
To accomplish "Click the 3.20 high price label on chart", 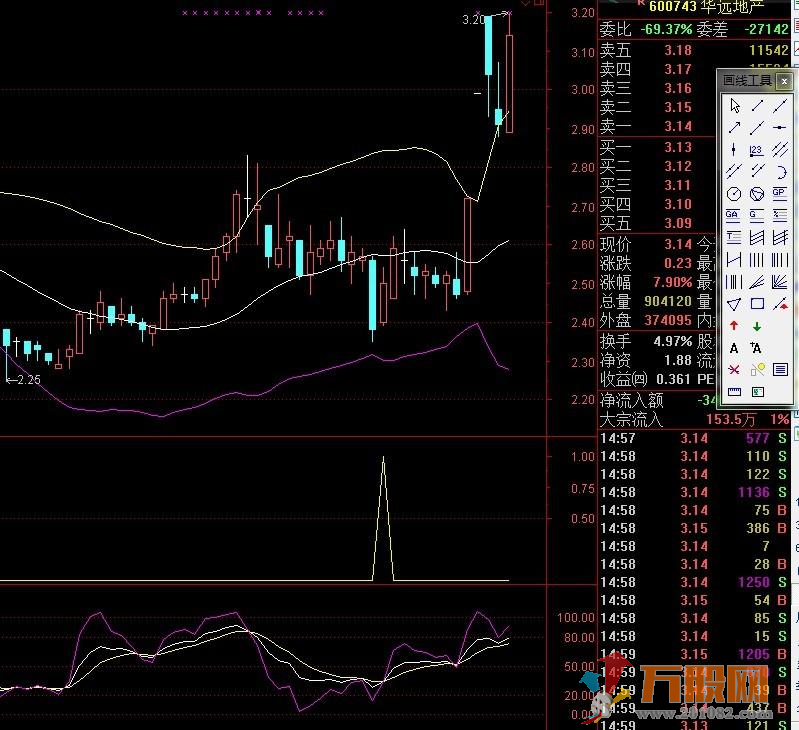I will tap(474, 20).
